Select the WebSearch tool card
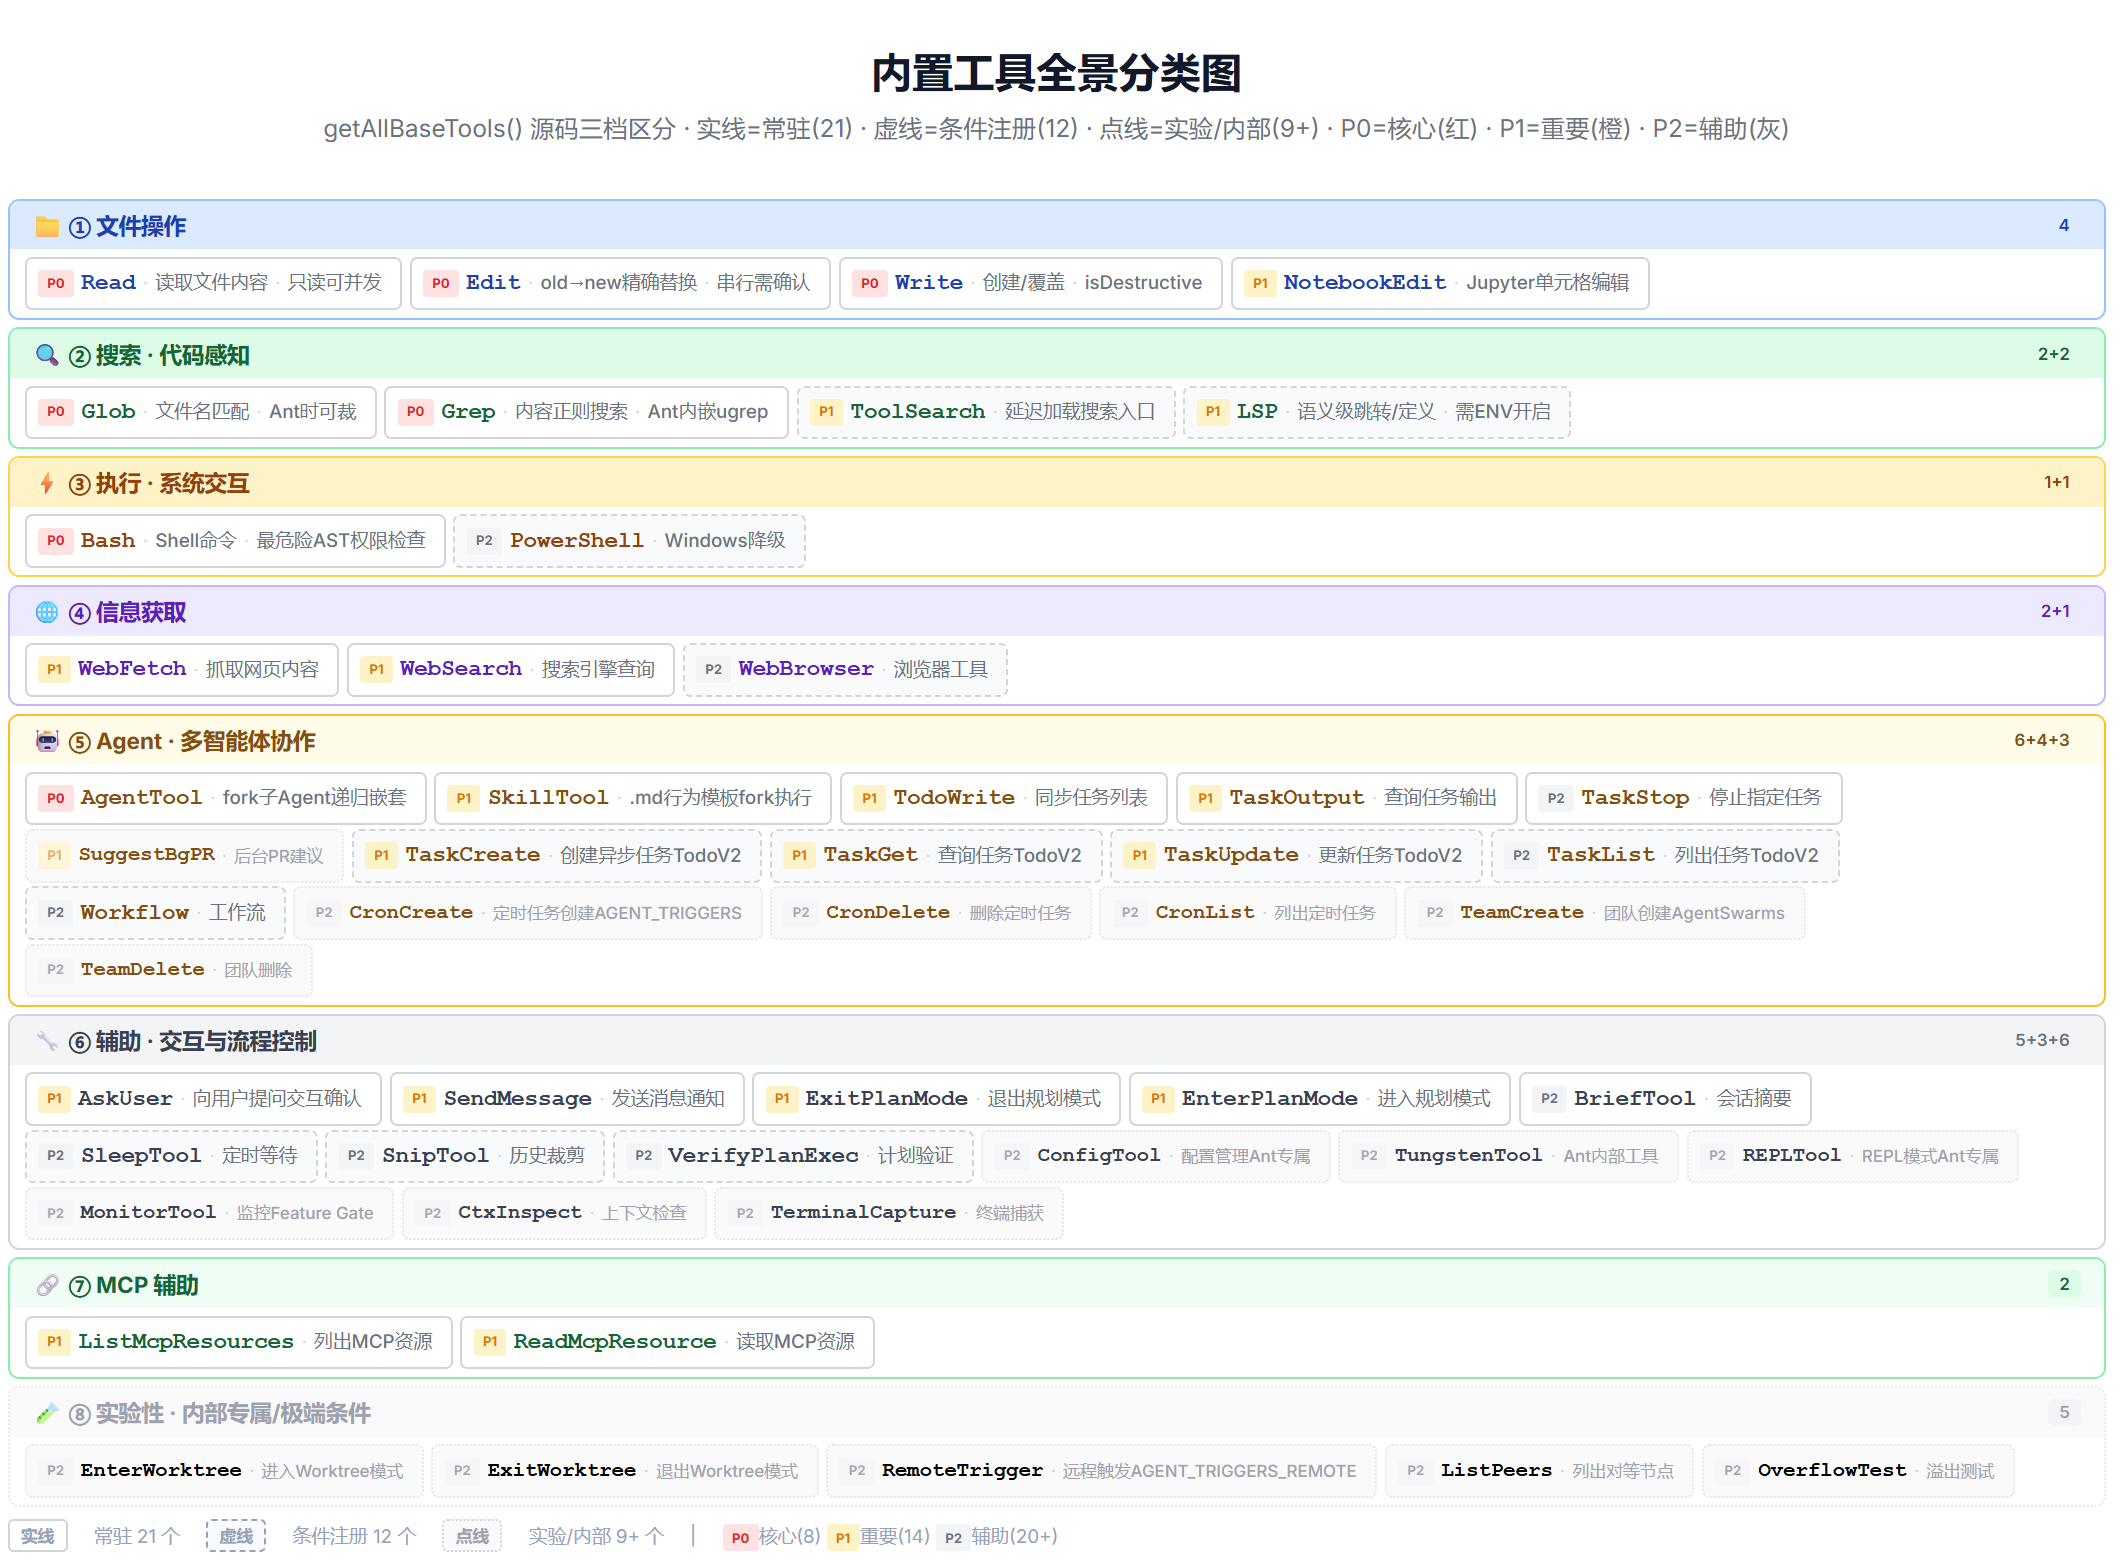The image size is (2120, 1566). pyautogui.click(x=510, y=669)
